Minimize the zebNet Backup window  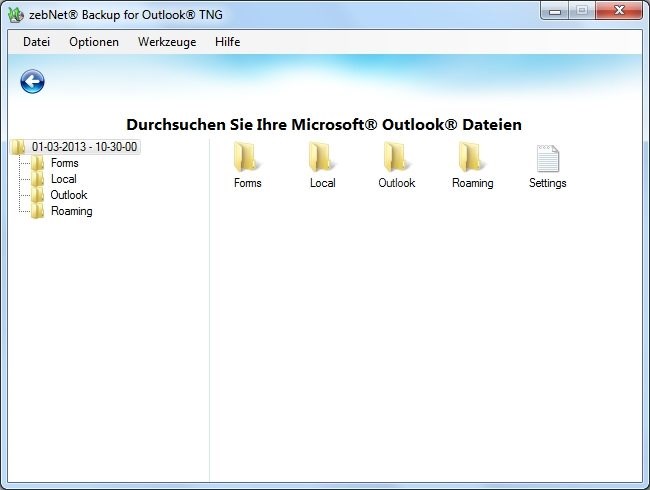[555, 11]
